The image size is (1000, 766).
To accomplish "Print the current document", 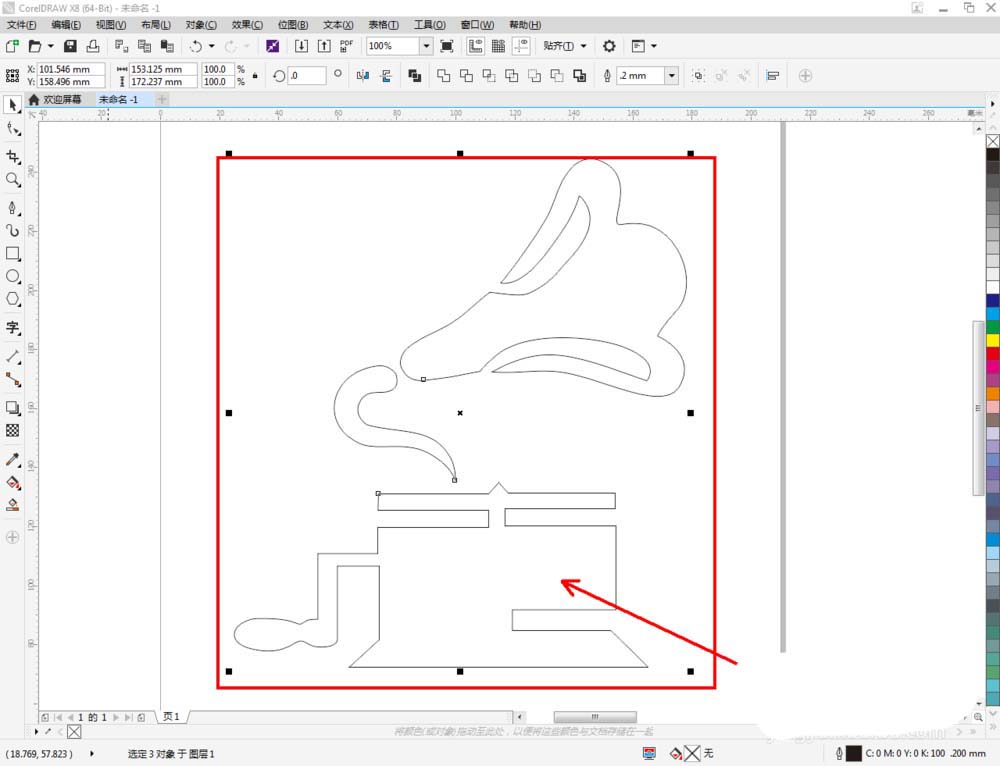I will tap(93, 46).
